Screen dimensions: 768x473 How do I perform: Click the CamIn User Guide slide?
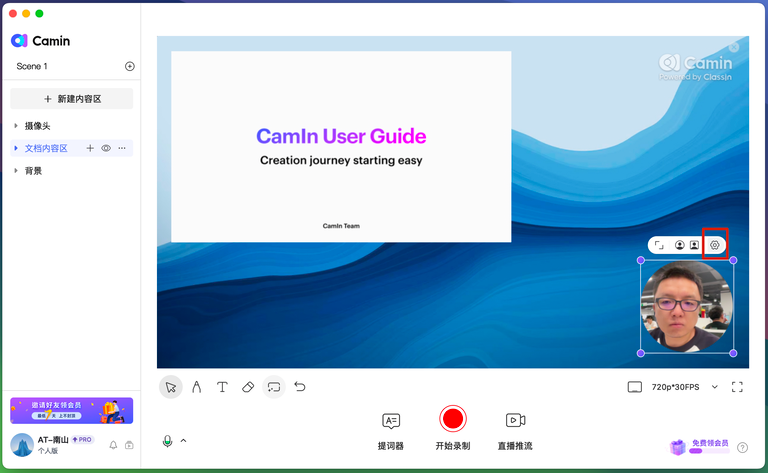tap(341, 146)
